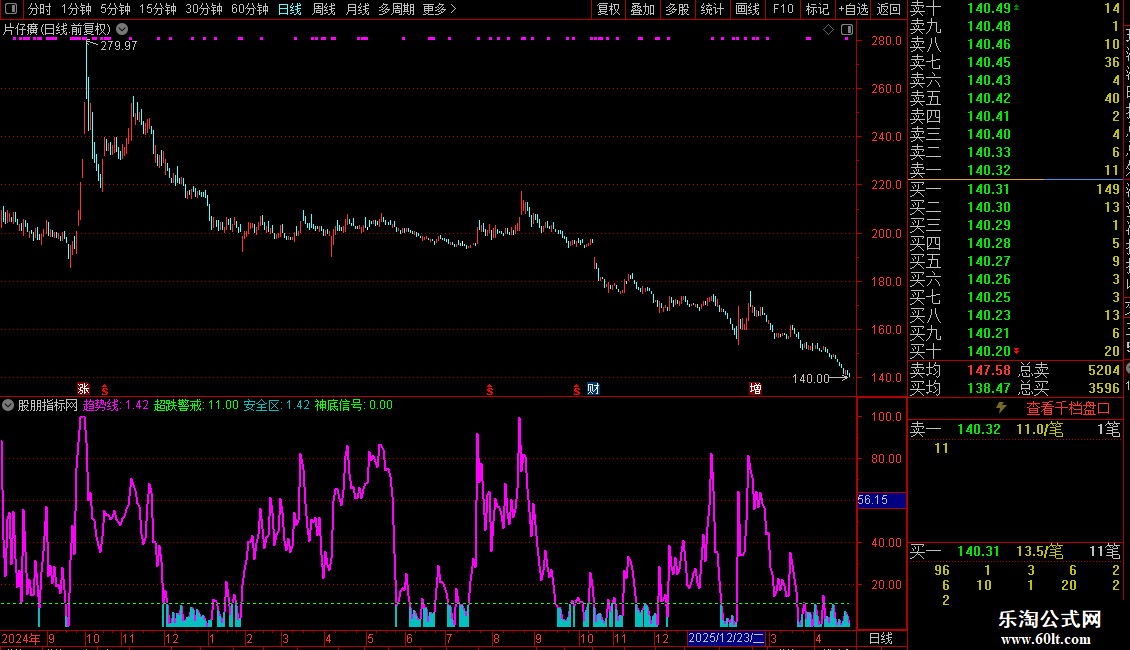Click the 标记 mark button
The height and width of the screenshot is (650, 1130).
[x=817, y=9]
